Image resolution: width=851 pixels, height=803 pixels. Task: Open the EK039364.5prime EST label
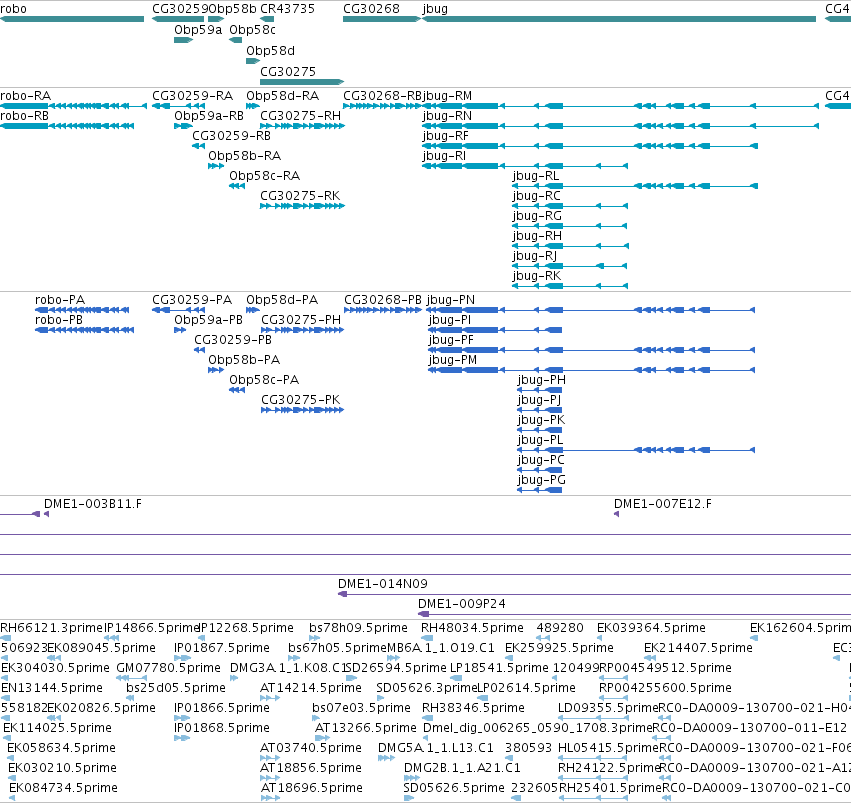pyautogui.click(x=651, y=628)
